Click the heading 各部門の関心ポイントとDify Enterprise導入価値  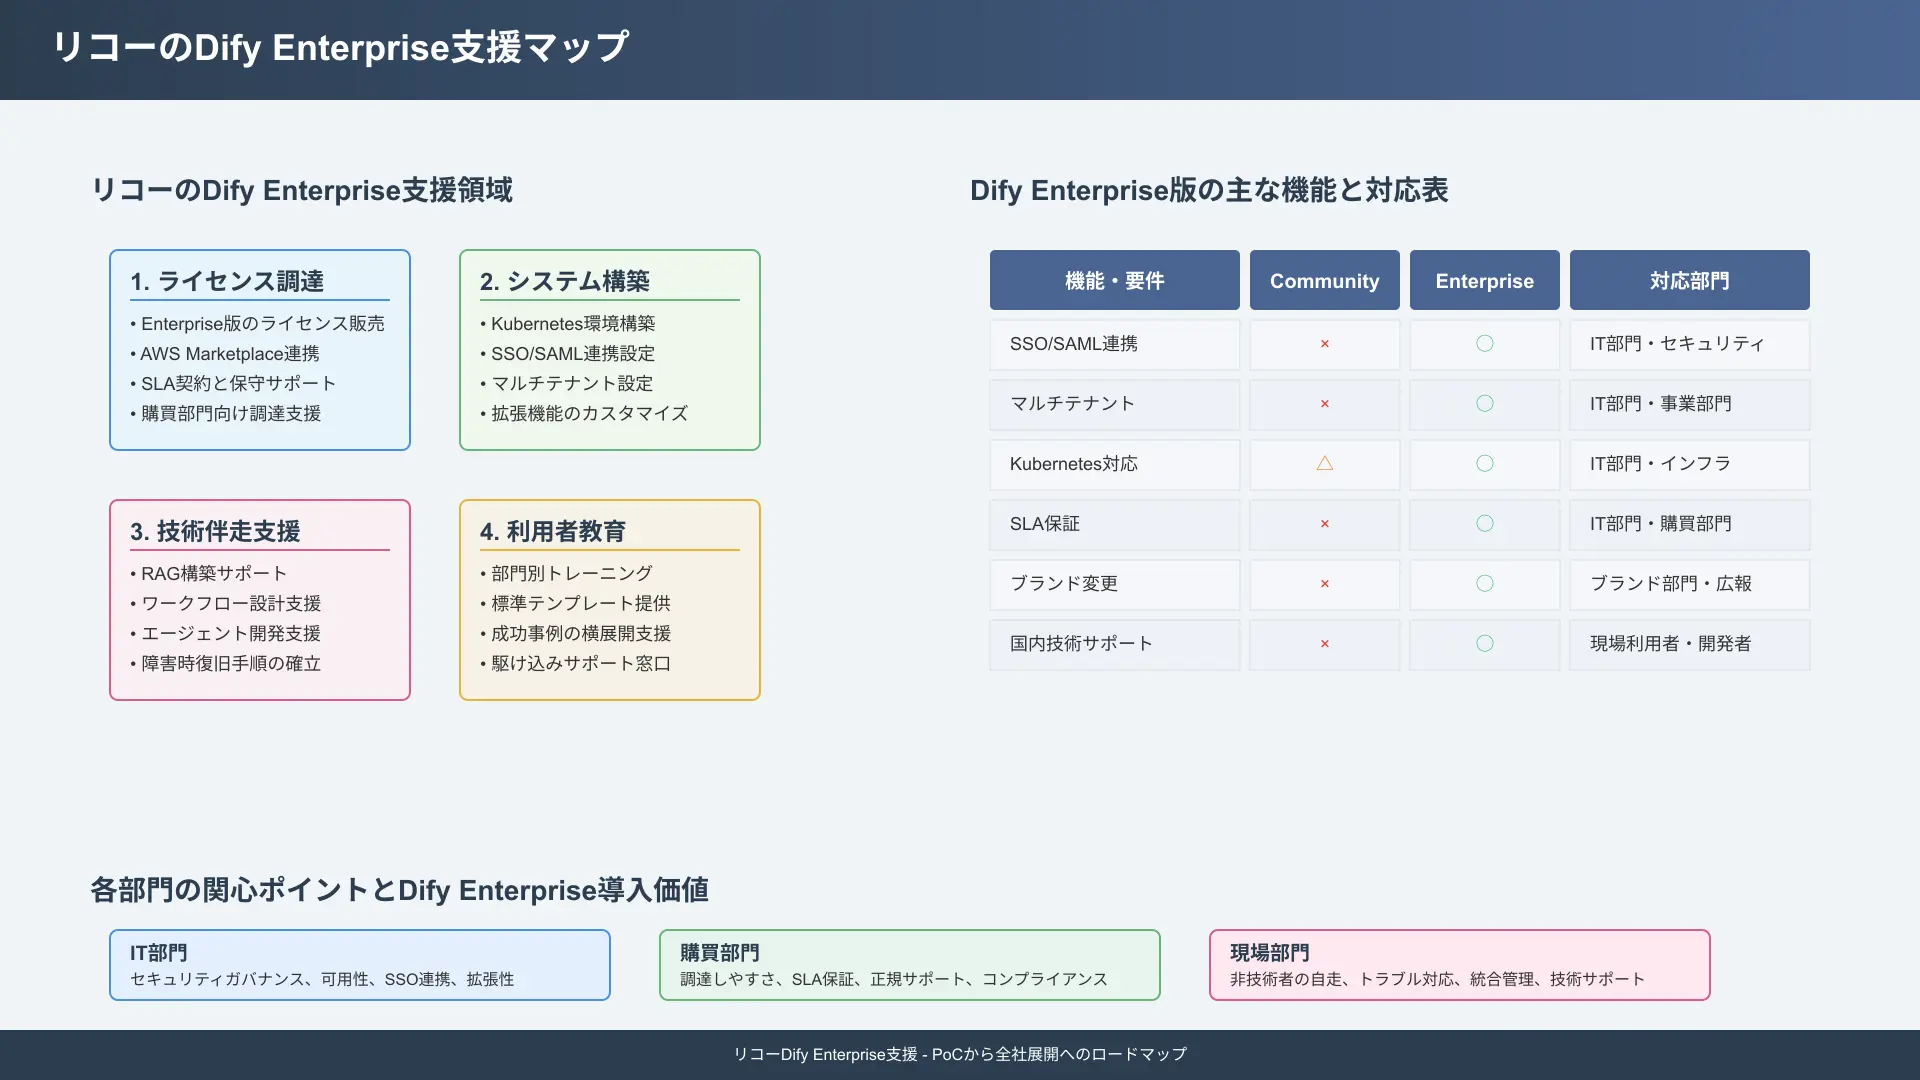click(x=400, y=890)
